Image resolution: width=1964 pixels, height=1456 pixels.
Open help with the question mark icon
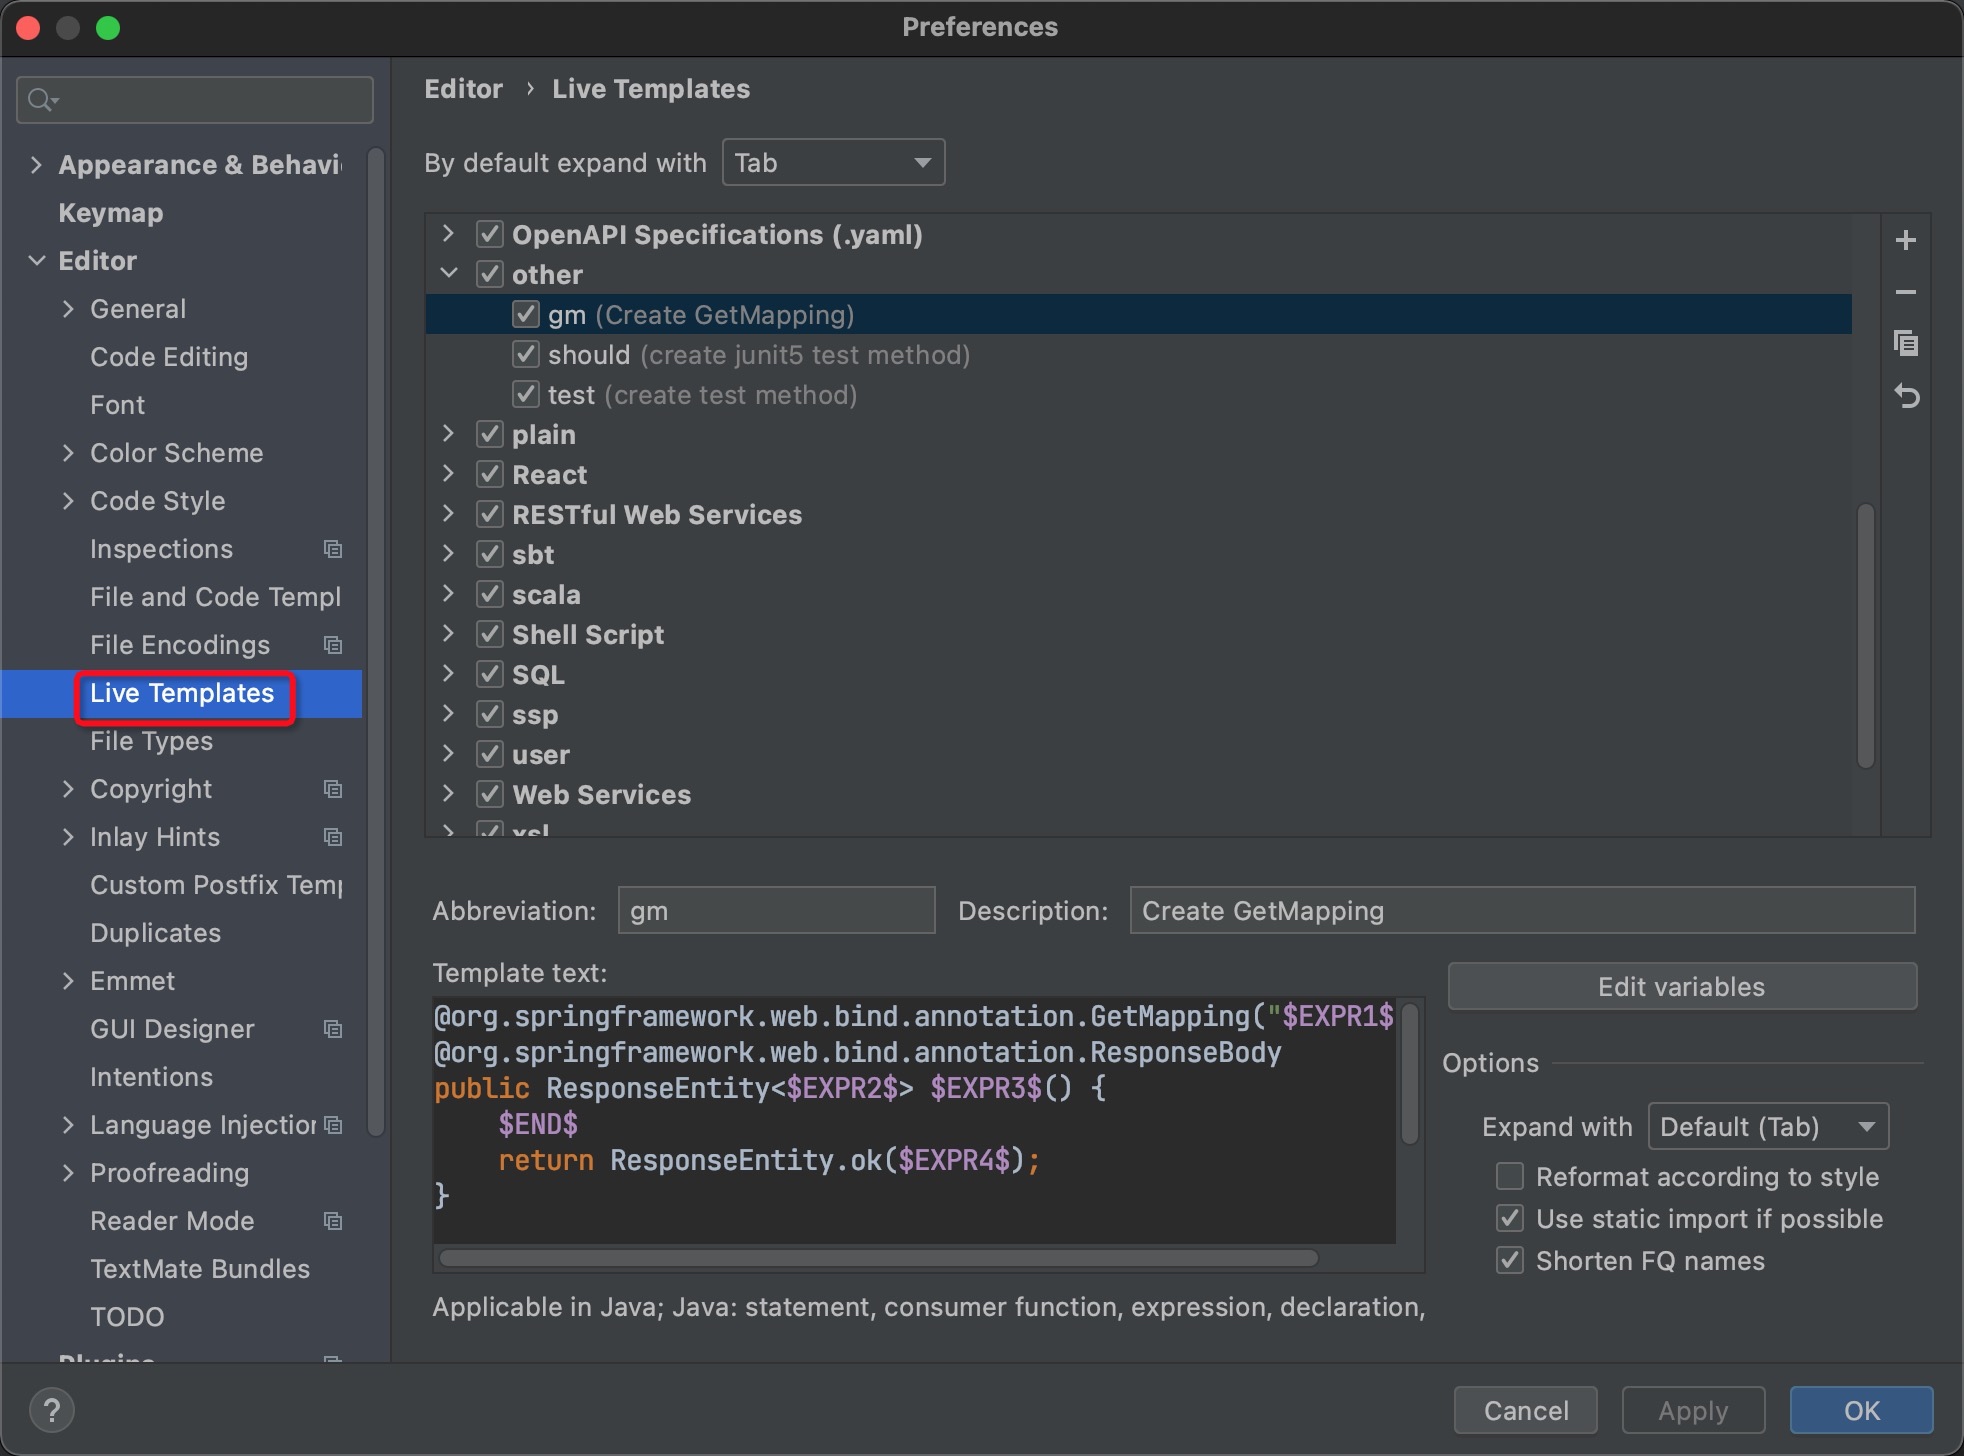click(52, 1410)
